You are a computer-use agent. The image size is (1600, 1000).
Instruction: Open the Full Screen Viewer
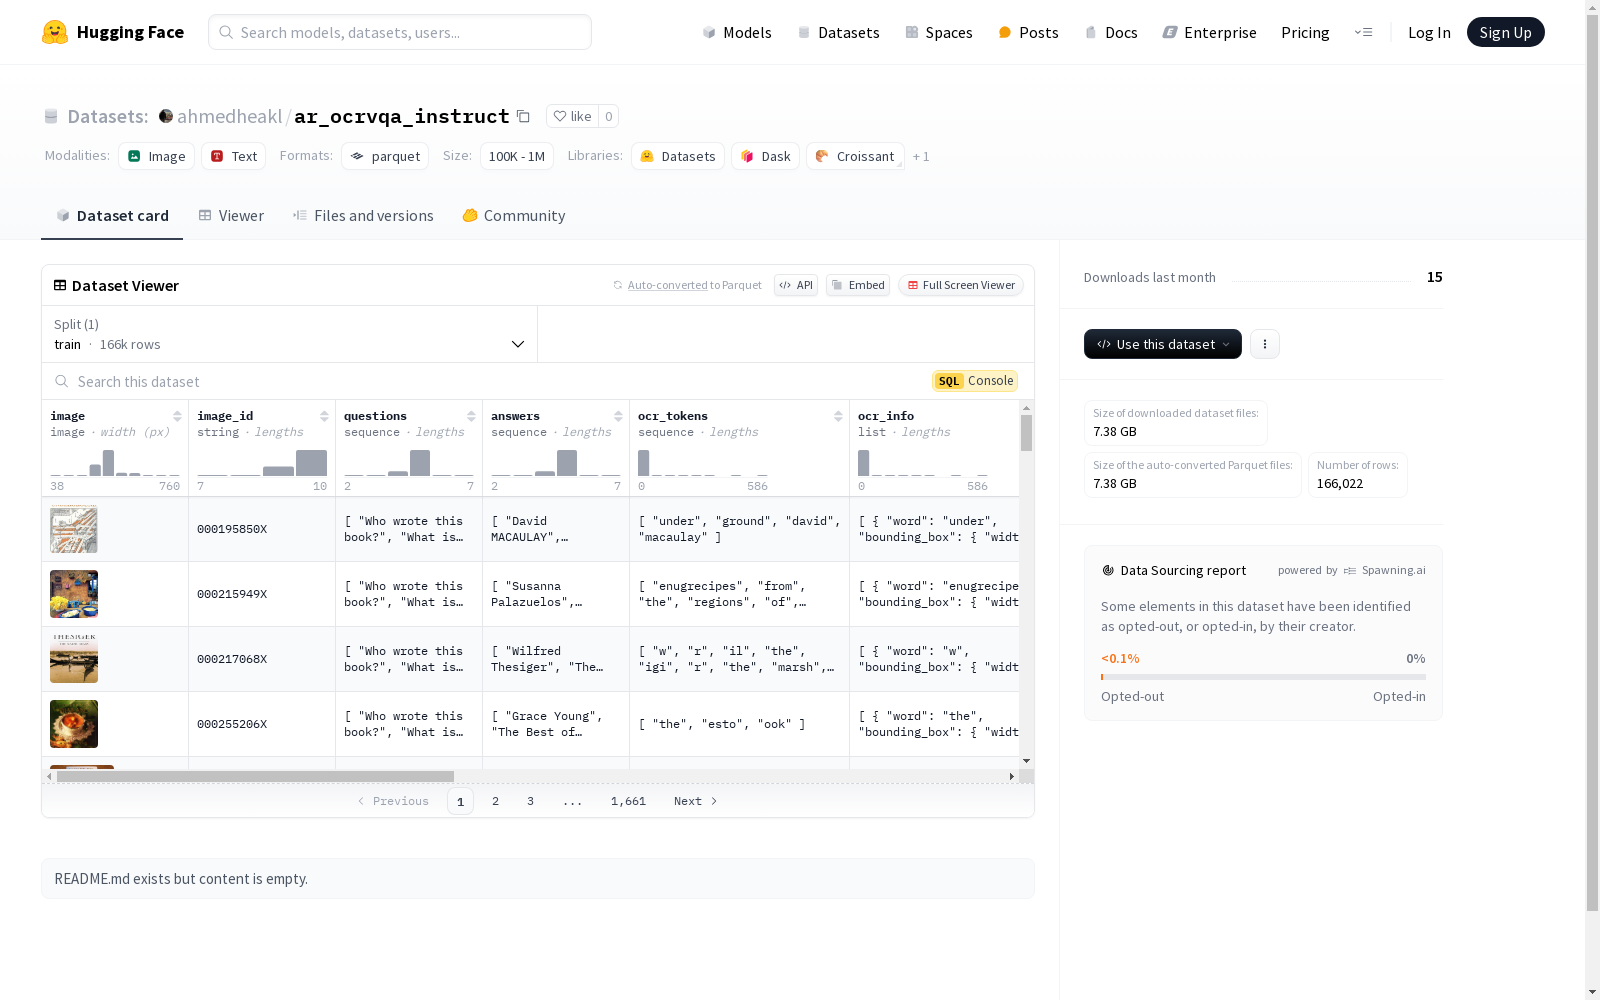[x=961, y=285]
